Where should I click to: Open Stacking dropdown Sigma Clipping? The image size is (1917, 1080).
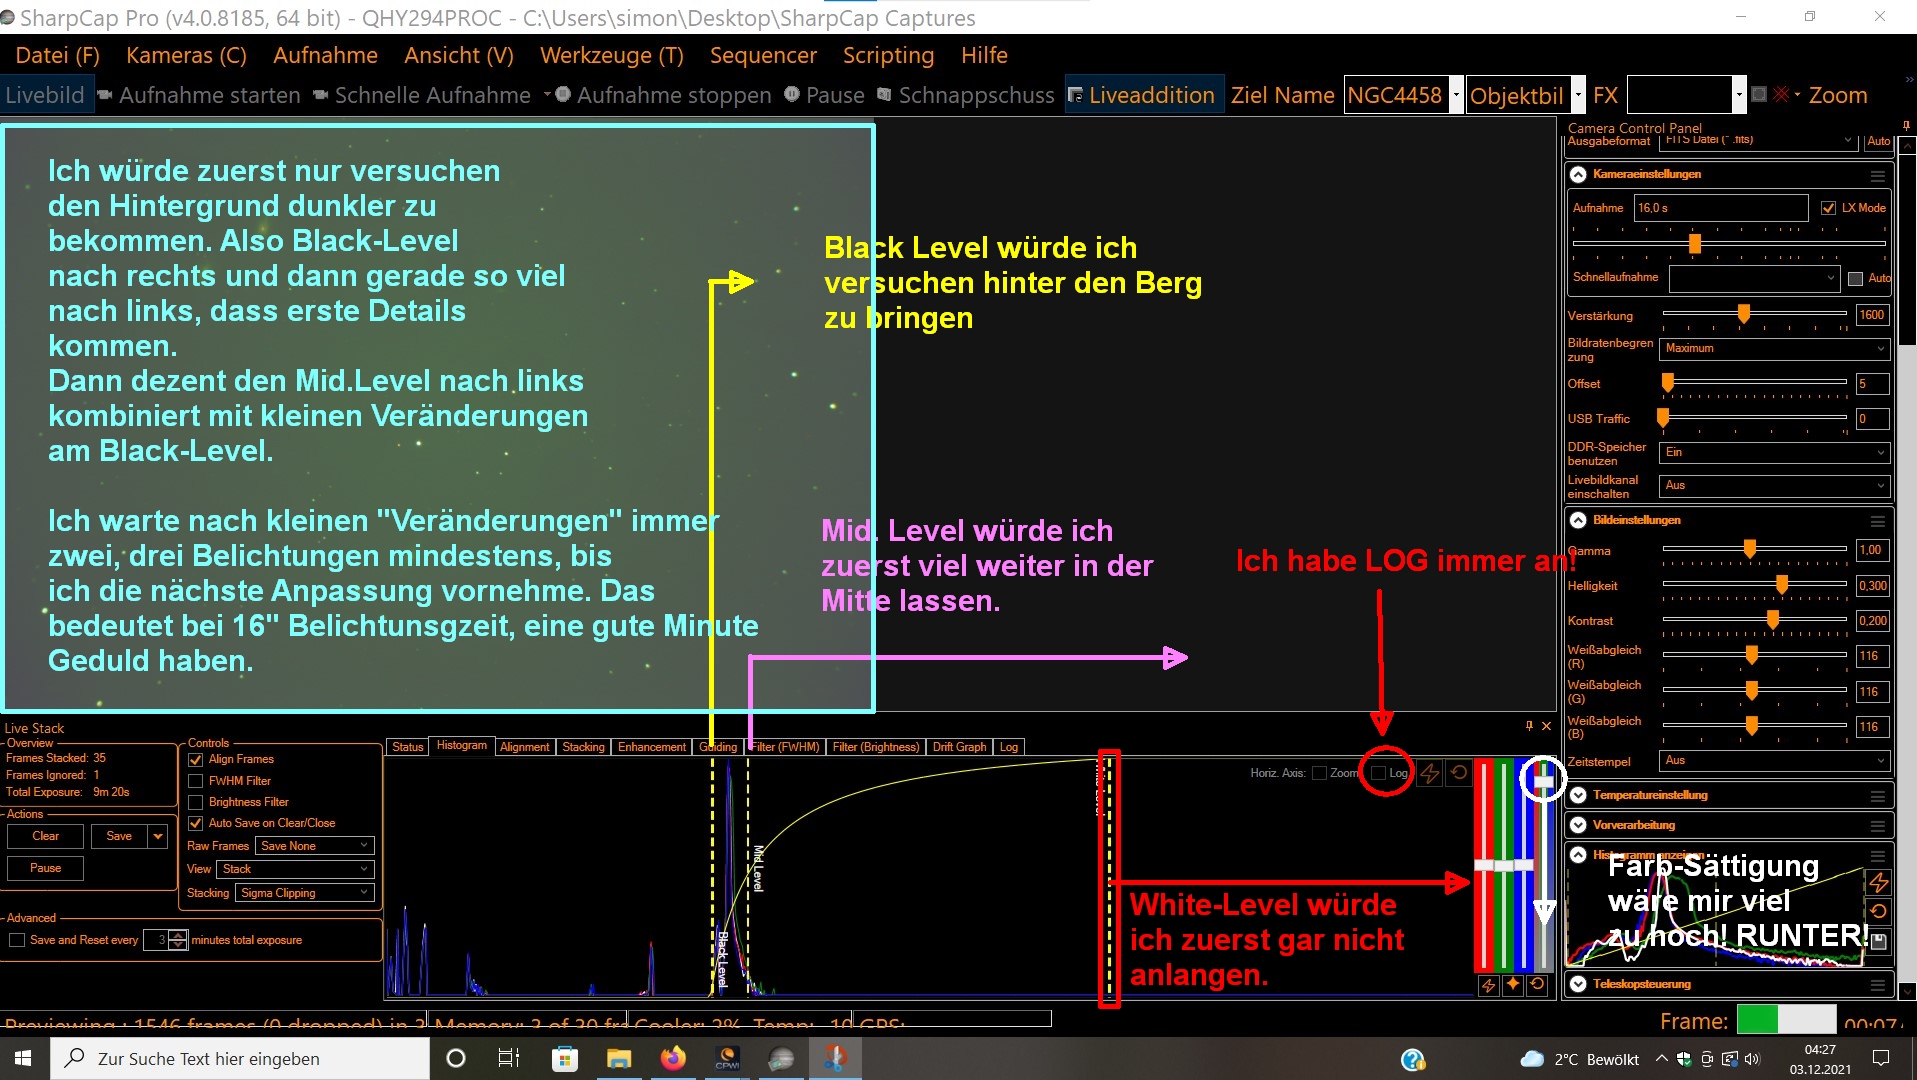[x=305, y=893]
